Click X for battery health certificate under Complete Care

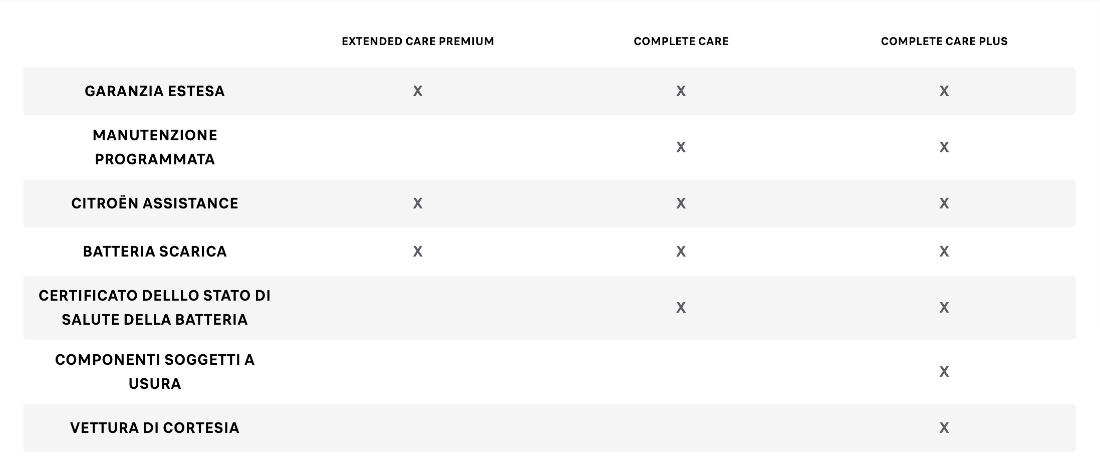pyautogui.click(x=680, y=308)
